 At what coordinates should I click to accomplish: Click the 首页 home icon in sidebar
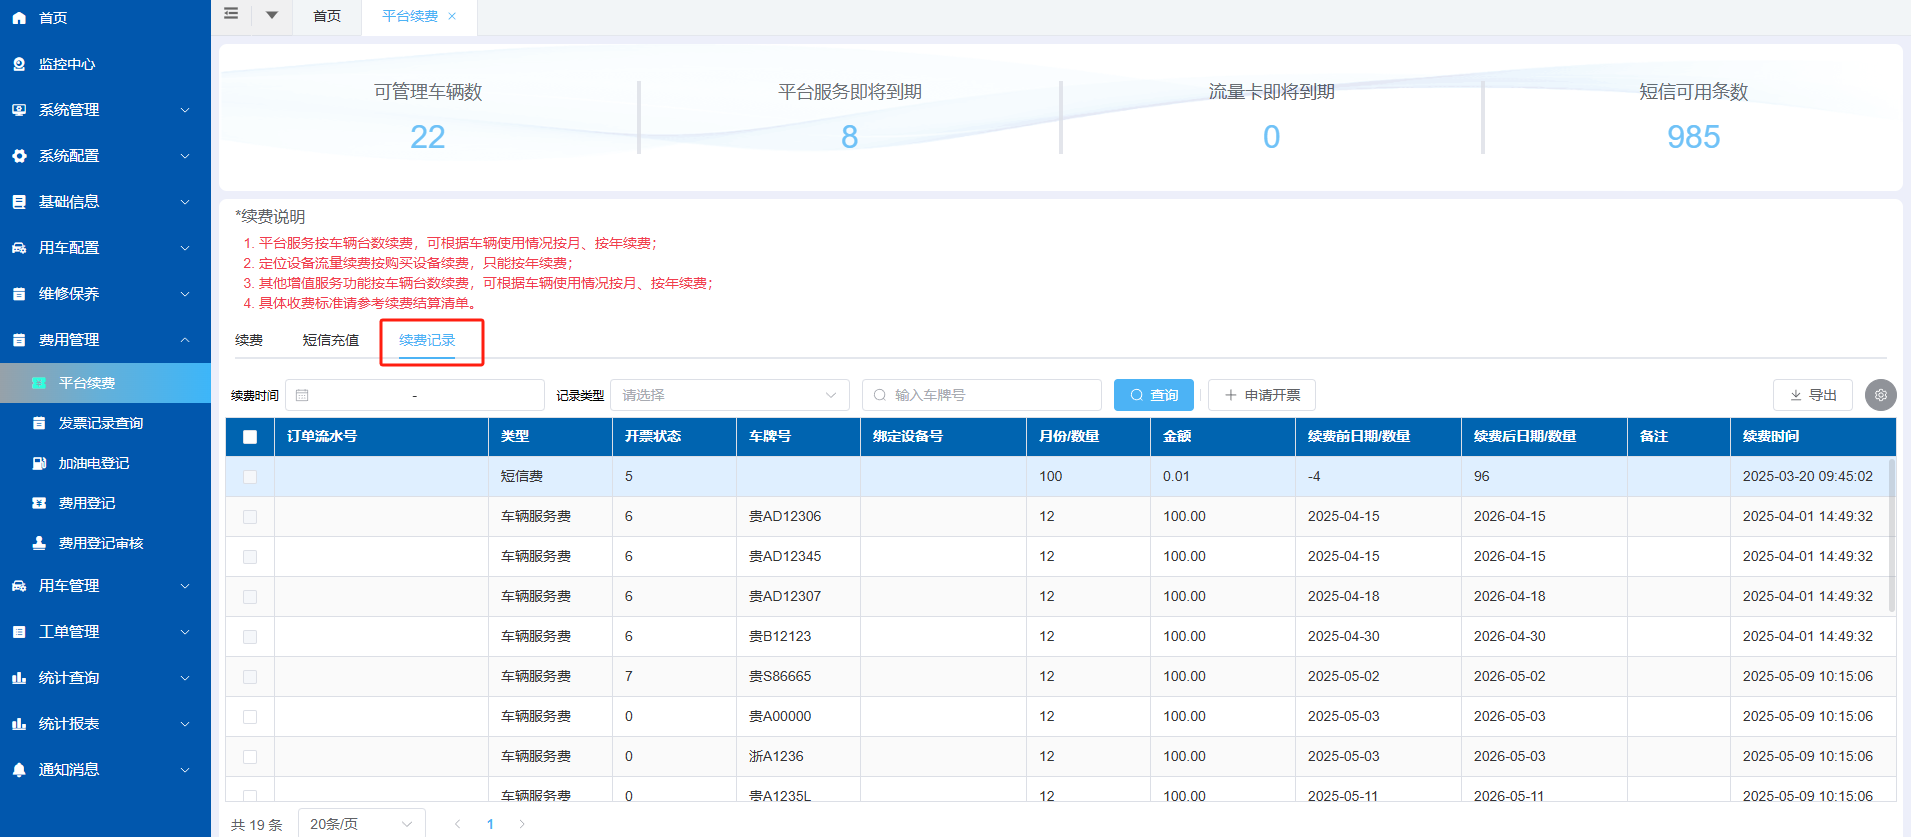(x=19, y=18)
